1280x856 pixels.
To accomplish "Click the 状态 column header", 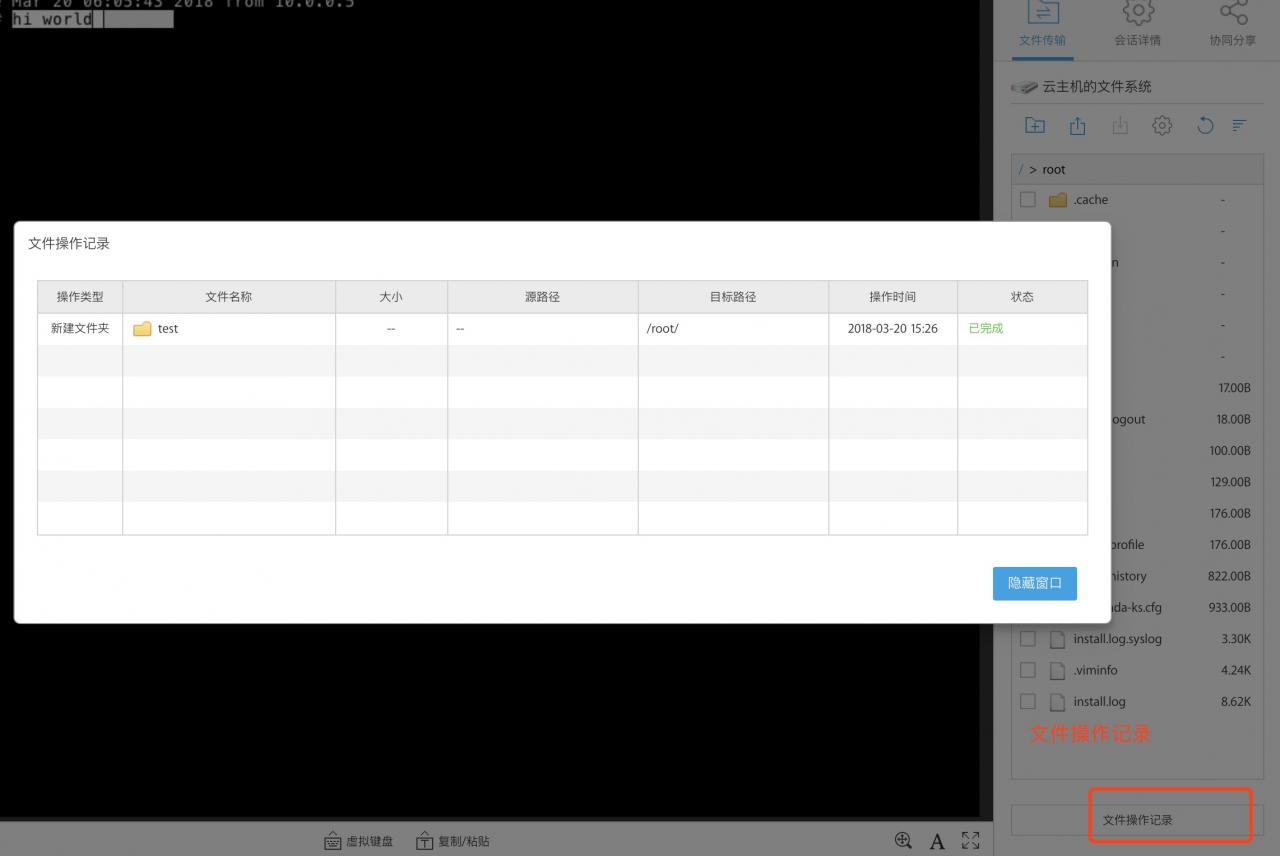I will [1022, 297].
